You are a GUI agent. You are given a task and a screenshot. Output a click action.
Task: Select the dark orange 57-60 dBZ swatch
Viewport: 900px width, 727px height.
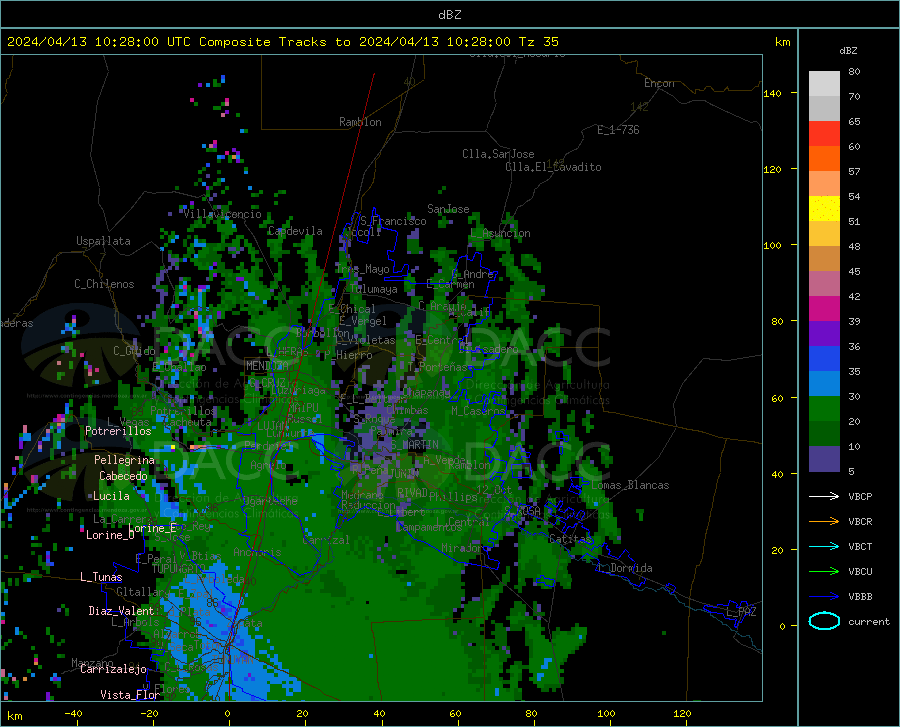(x=824, y=159)
